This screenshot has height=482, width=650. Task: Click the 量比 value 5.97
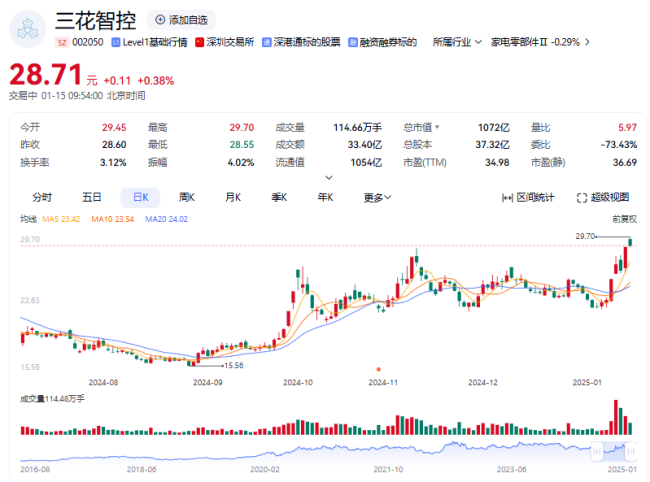tap(627, 127)
